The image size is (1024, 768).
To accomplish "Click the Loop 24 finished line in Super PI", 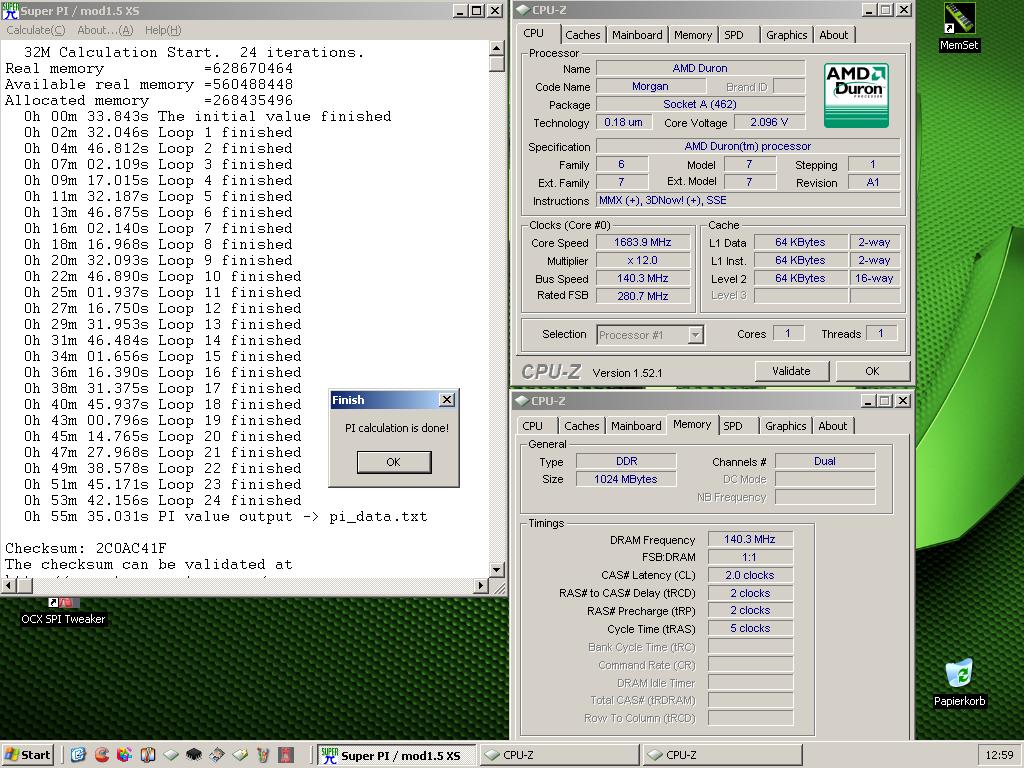I will [x=163, y=500].
